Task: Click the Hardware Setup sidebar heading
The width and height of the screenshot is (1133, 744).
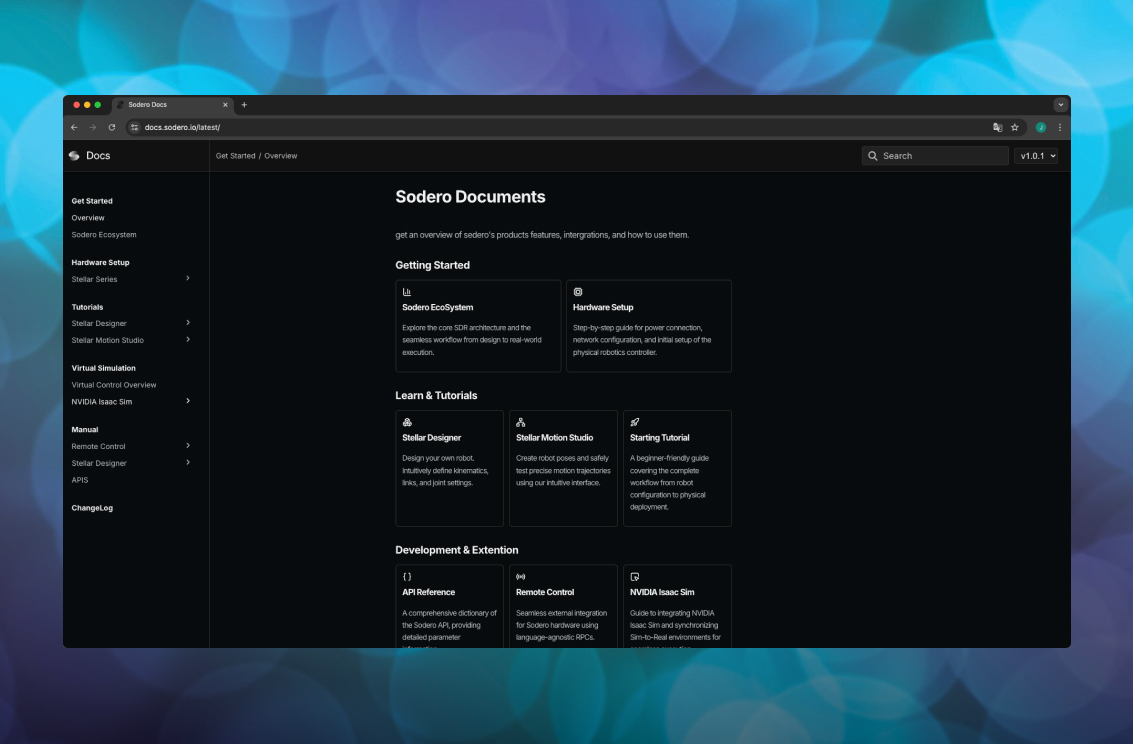Action: pos(100,262)
